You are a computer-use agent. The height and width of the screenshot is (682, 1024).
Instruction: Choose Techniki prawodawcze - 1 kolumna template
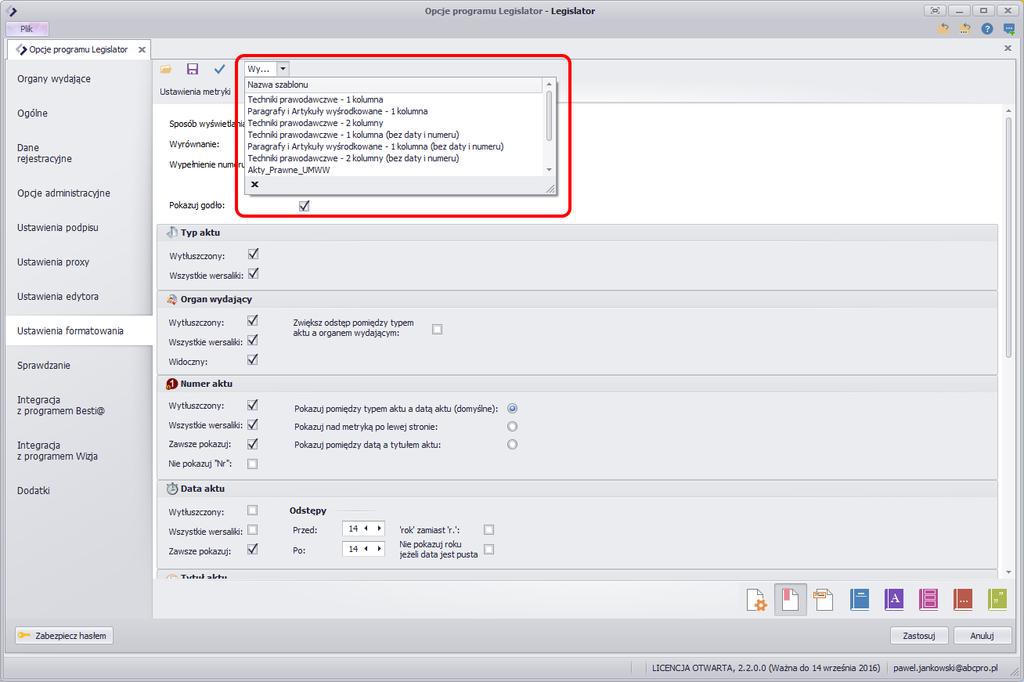[315, 99]
